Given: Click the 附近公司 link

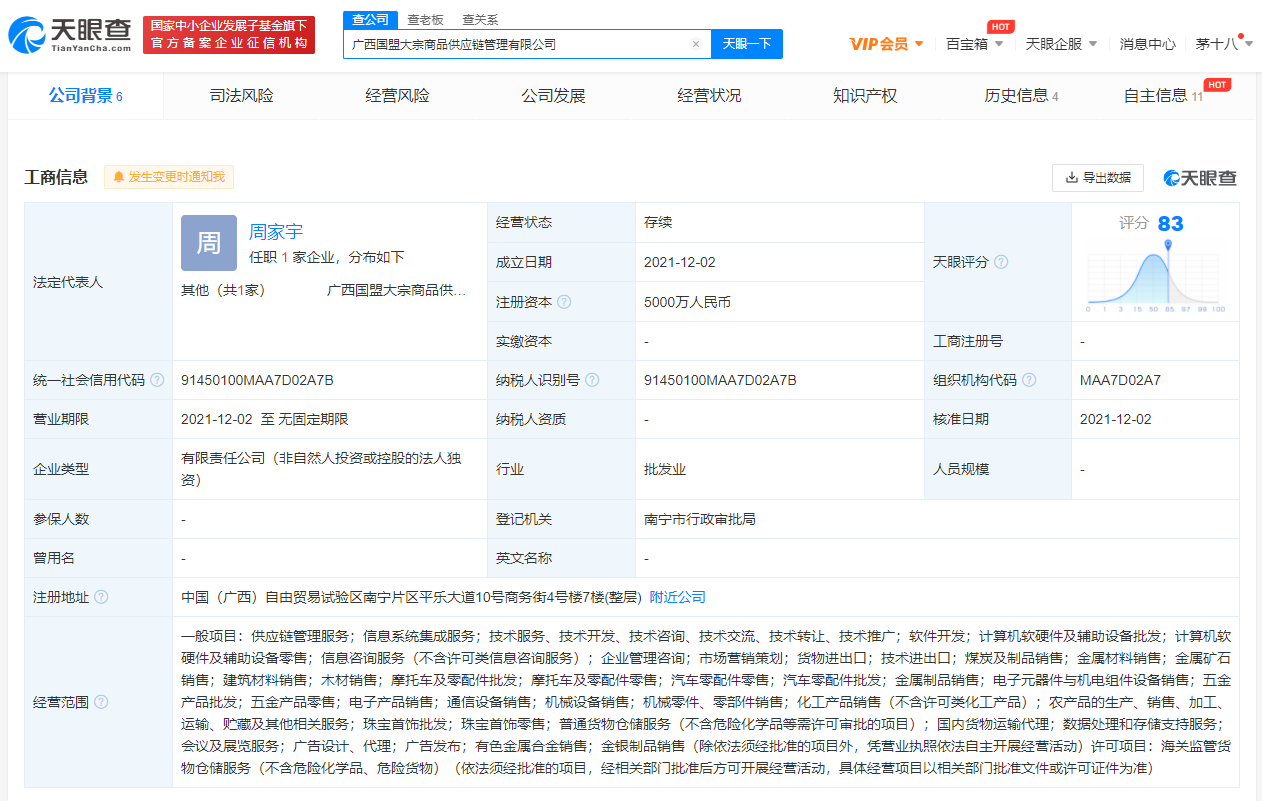Looking at the screenshot, I should [677, 597].
